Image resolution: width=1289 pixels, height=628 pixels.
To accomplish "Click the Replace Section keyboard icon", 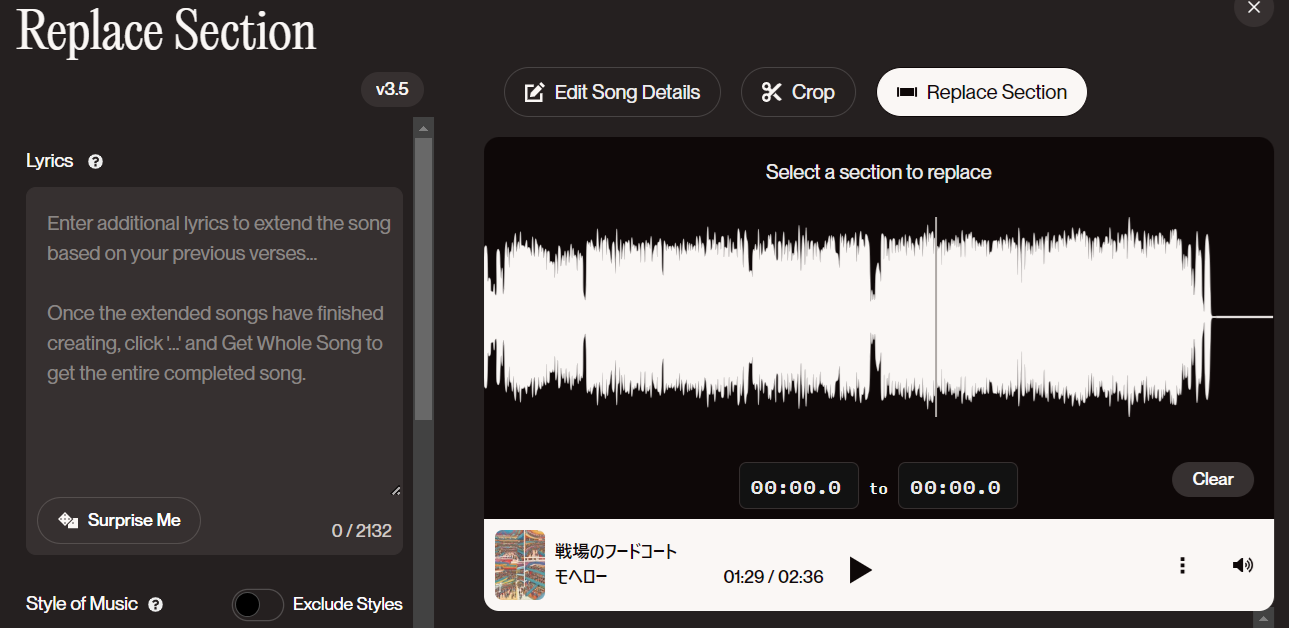I will tap(908, 91).
